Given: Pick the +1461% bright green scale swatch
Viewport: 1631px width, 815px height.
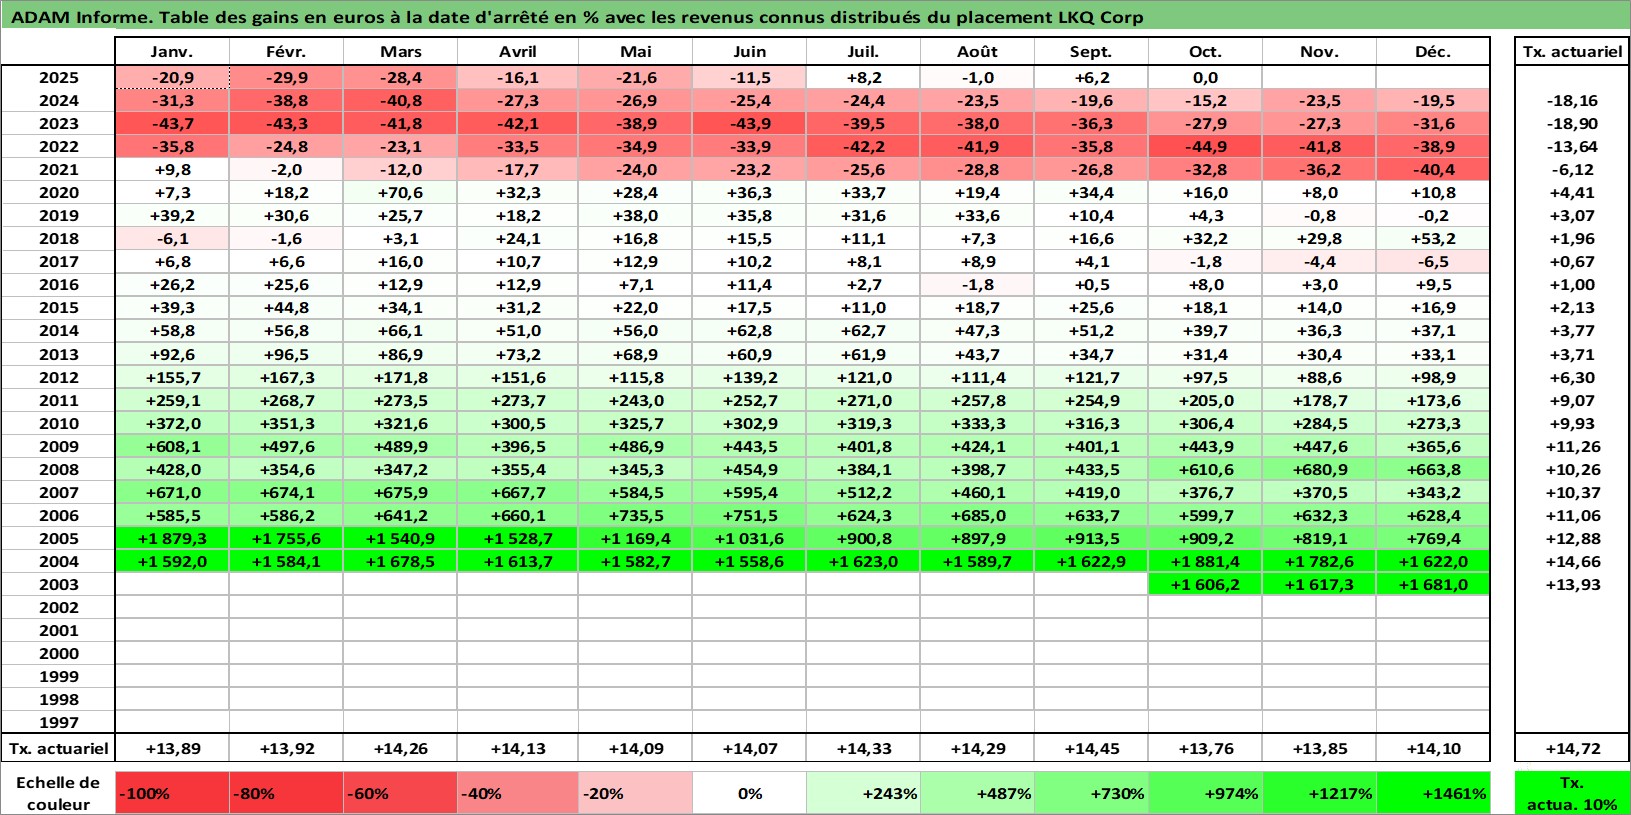Looking at the screenshot, I should (1433, 793).
